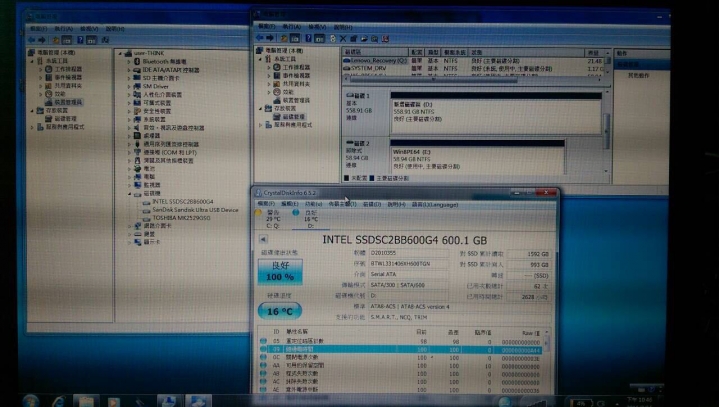Viewport: 720px width, 407px height.
Task: Click the Forward arrow in Disk Management toolbar
Action: 270,38
